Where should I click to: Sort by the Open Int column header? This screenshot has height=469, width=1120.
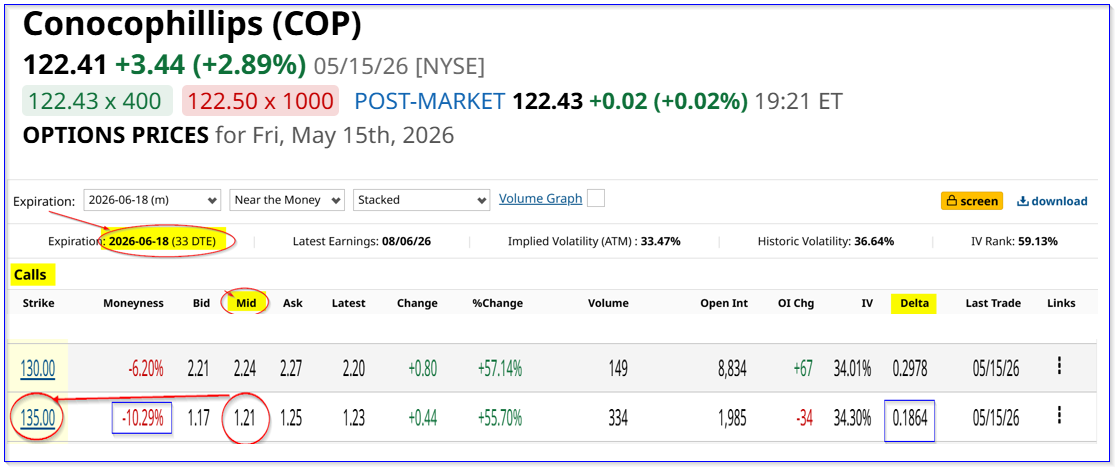coord(724,303)
